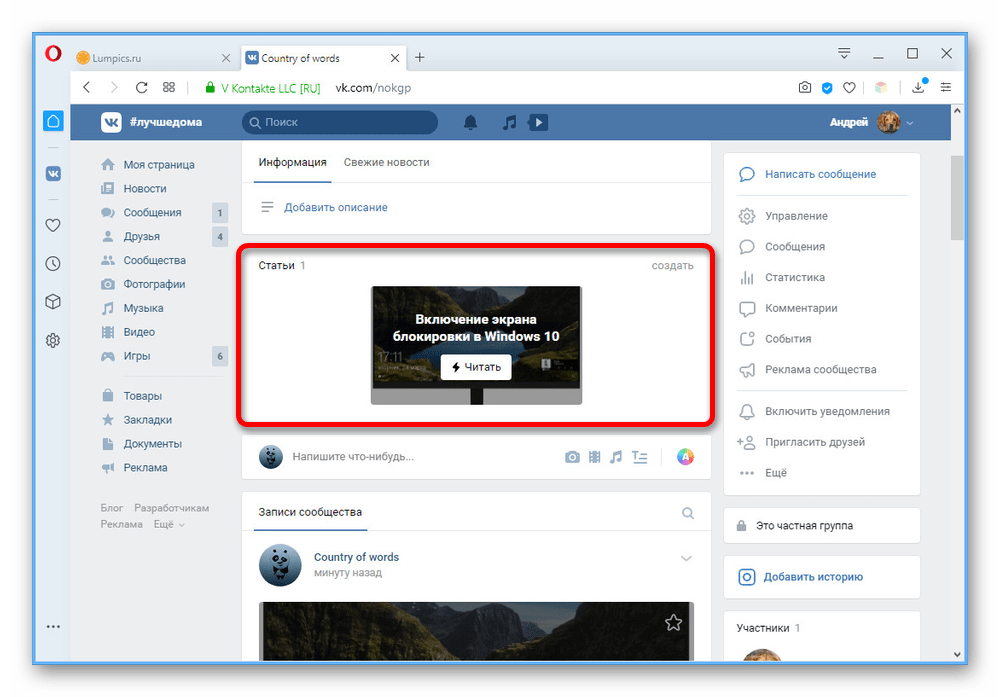Take a snapshot with camera icon

tap(805, 87)
